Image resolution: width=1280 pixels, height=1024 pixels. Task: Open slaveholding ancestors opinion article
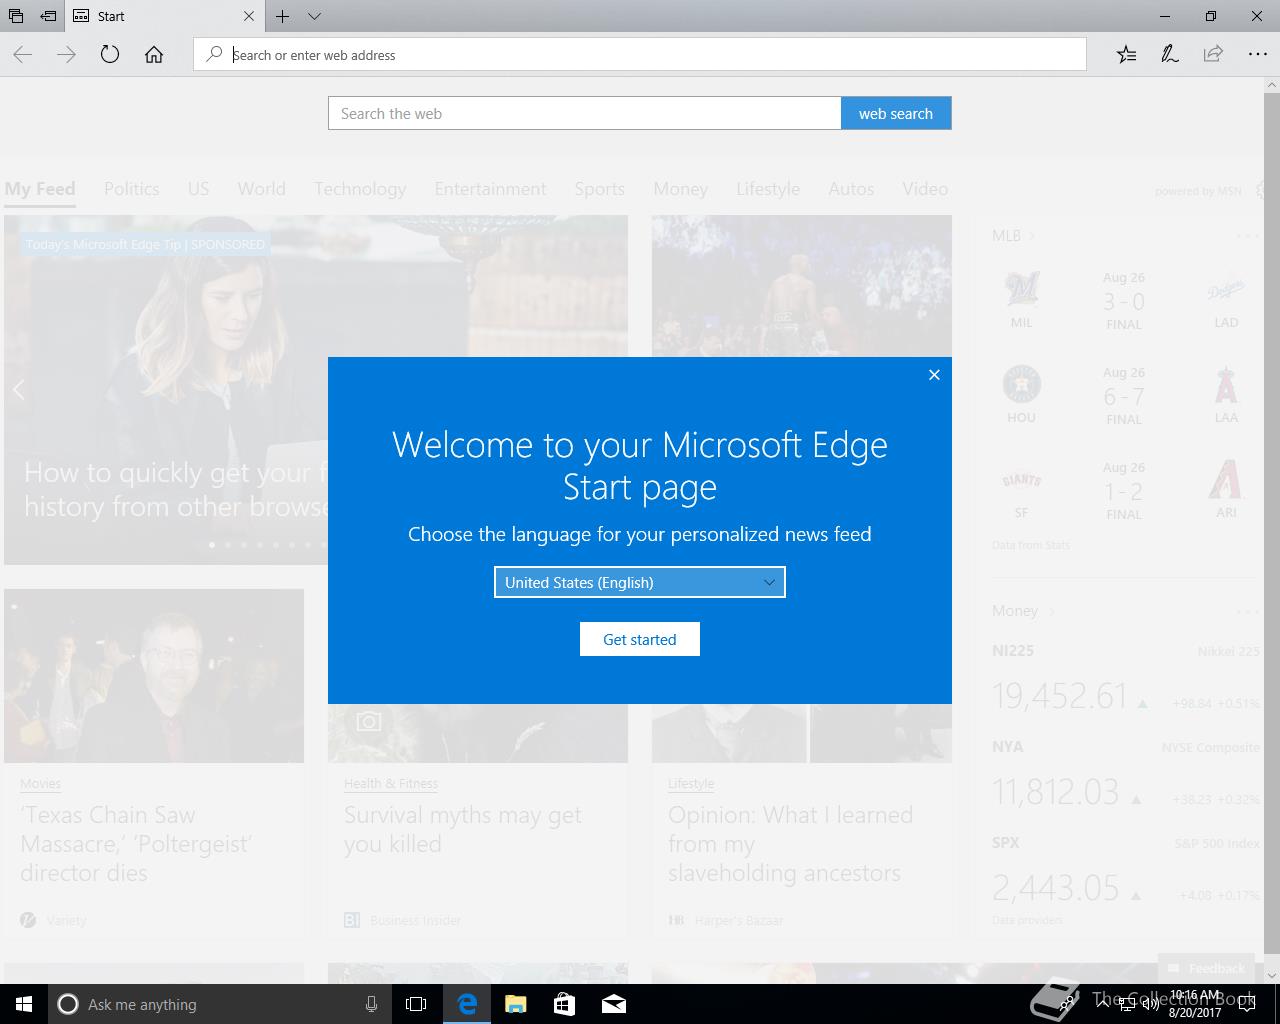tap(790, 844)
